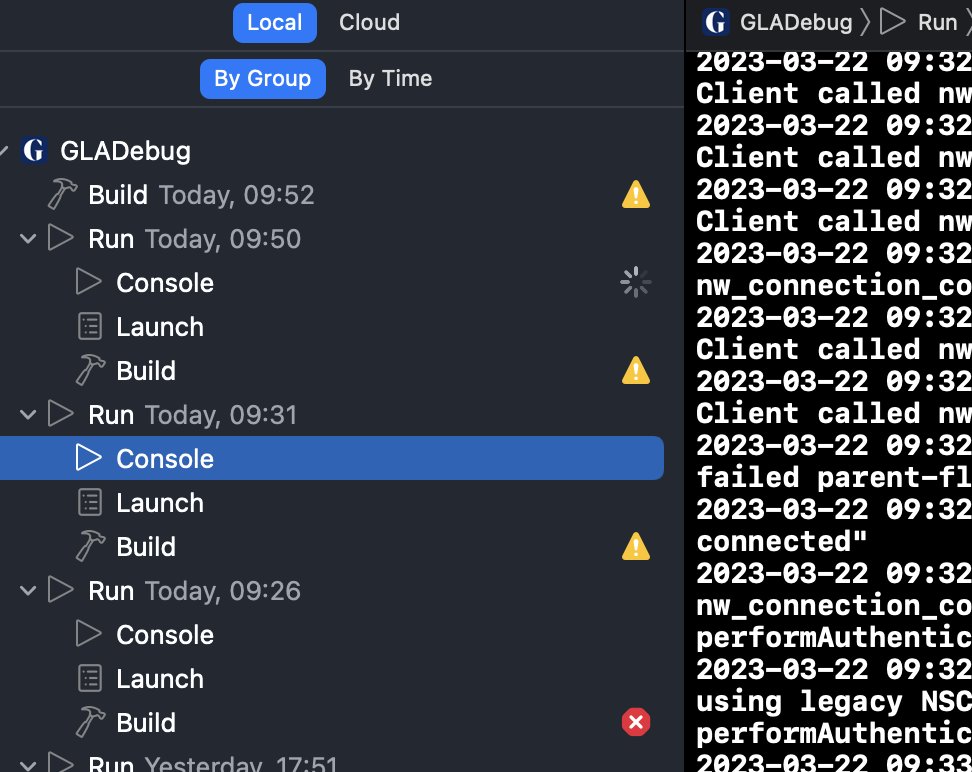
Task: Click the hammer icon of Build under Run 09:50
Action: pyautogui.click(x=91, y=370)
